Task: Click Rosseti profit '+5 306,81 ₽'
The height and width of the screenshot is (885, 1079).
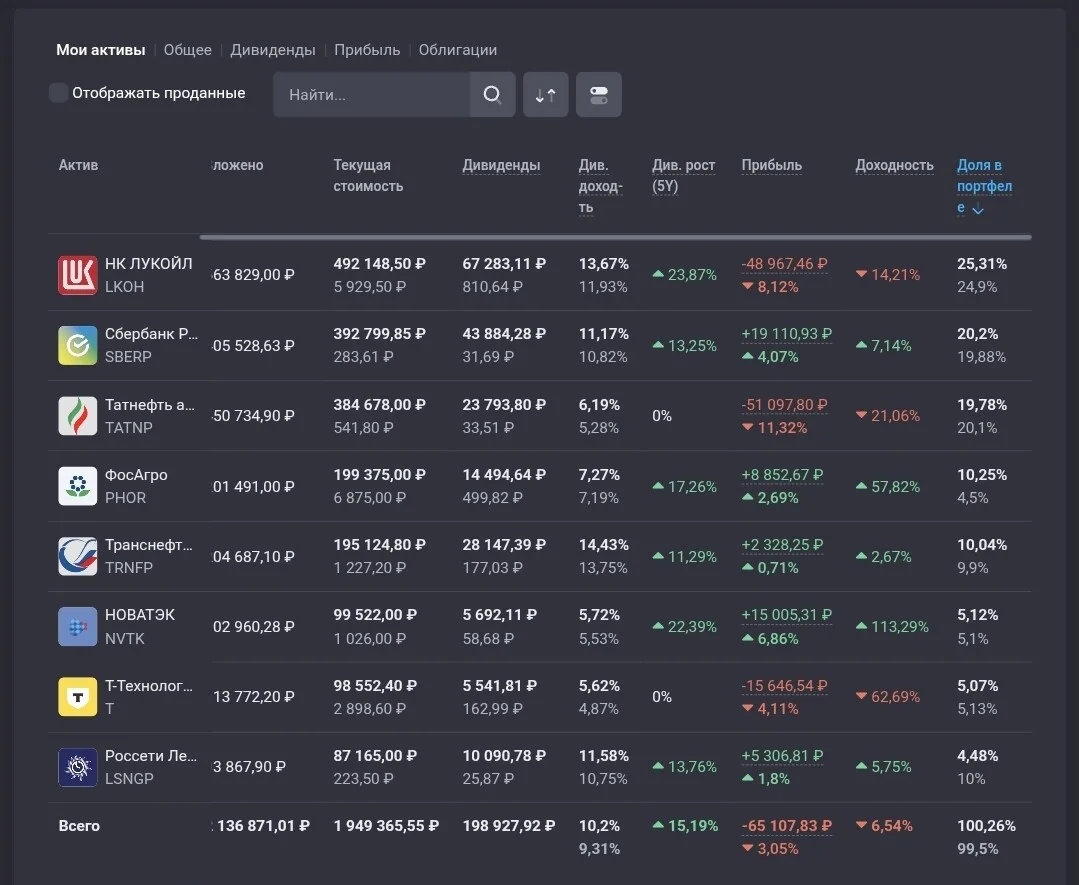Action: click(x=782, y=756)
